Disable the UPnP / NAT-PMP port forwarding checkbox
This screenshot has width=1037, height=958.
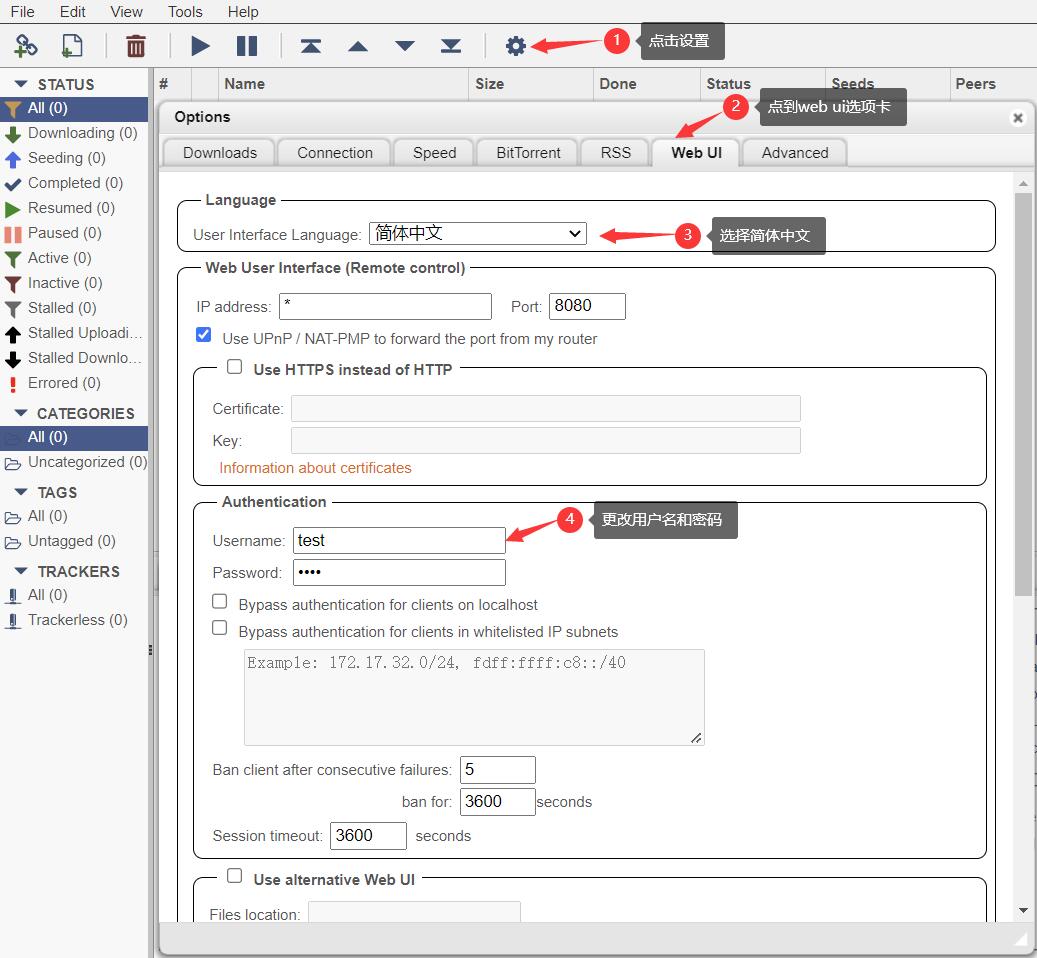pos(203,334)
